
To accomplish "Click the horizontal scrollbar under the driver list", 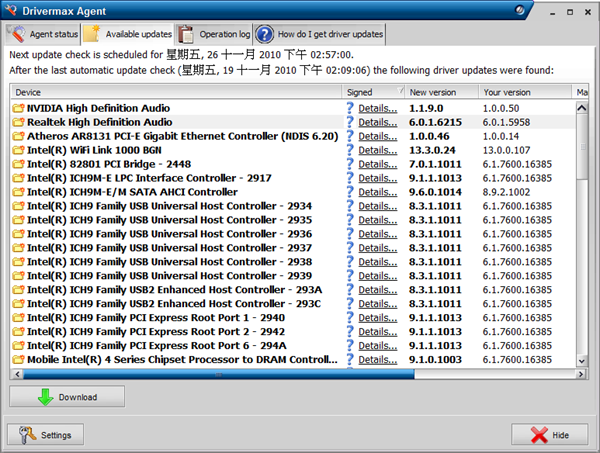I will coord(220,374).
